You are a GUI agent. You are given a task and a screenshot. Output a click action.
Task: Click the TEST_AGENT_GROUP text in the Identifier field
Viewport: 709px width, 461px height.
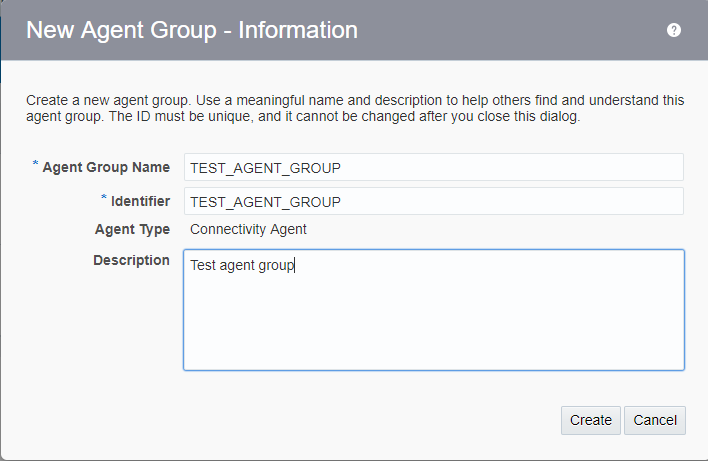pyautogui.click(x=265, y=201)
